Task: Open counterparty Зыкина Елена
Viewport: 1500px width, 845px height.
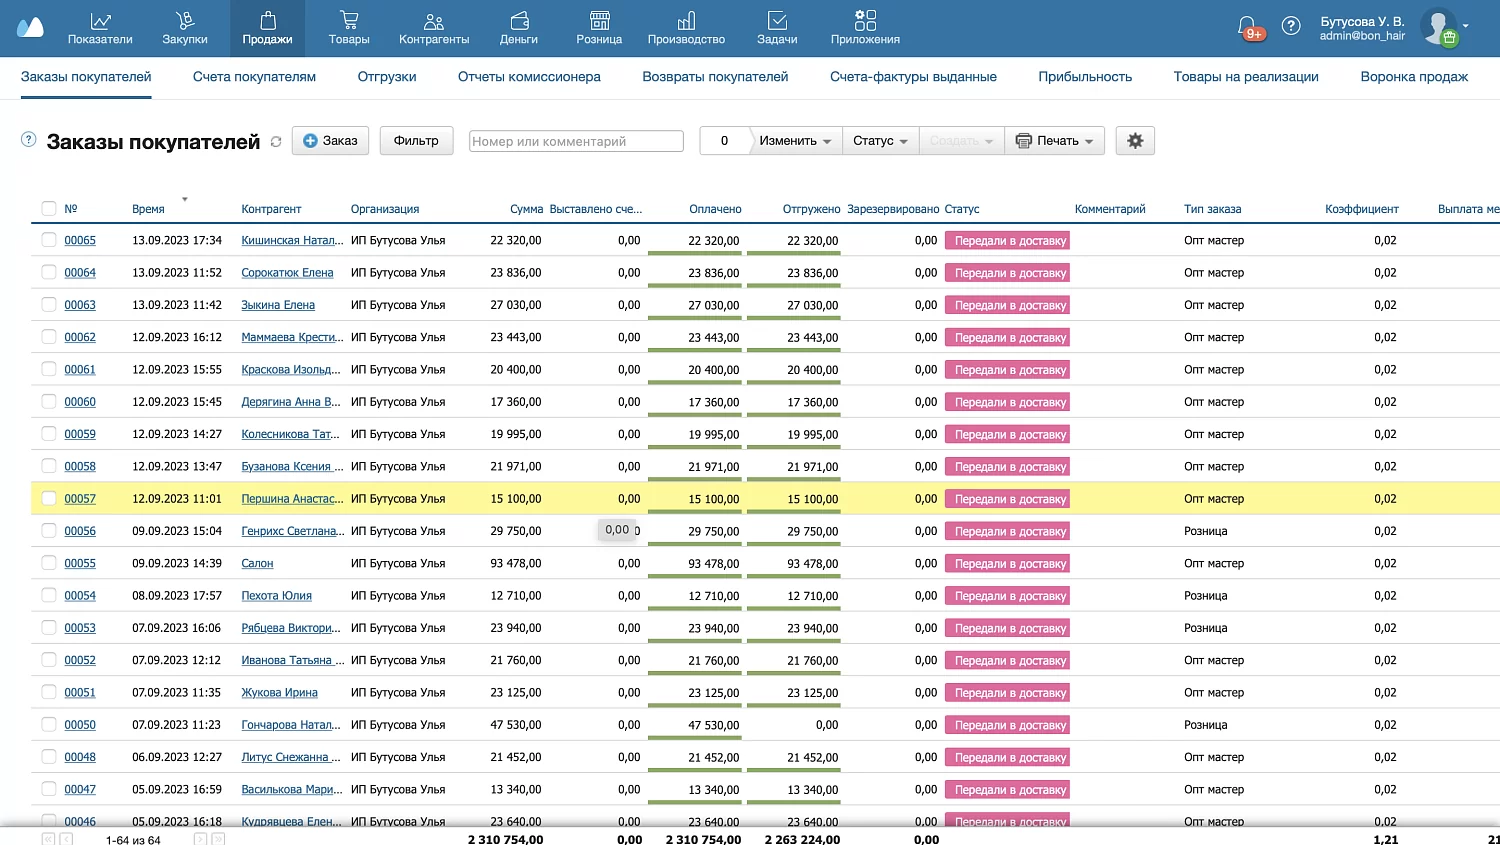Action: tap(278, 305)
